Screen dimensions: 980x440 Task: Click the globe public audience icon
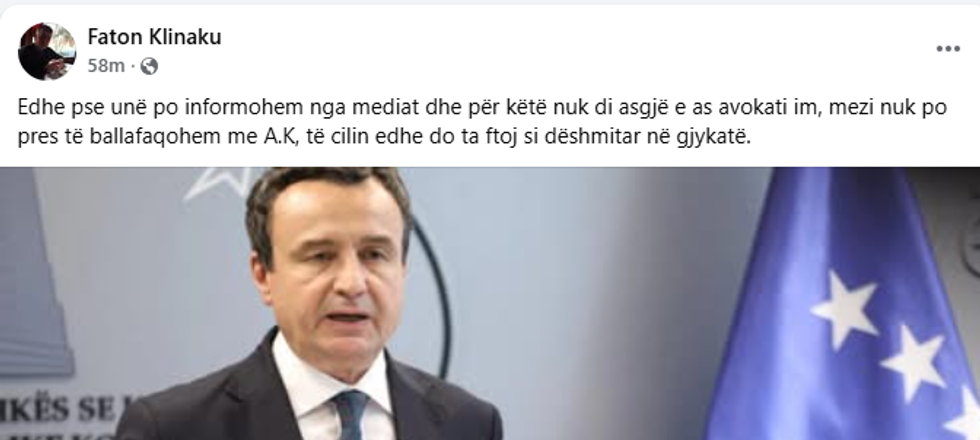[149, 66]
